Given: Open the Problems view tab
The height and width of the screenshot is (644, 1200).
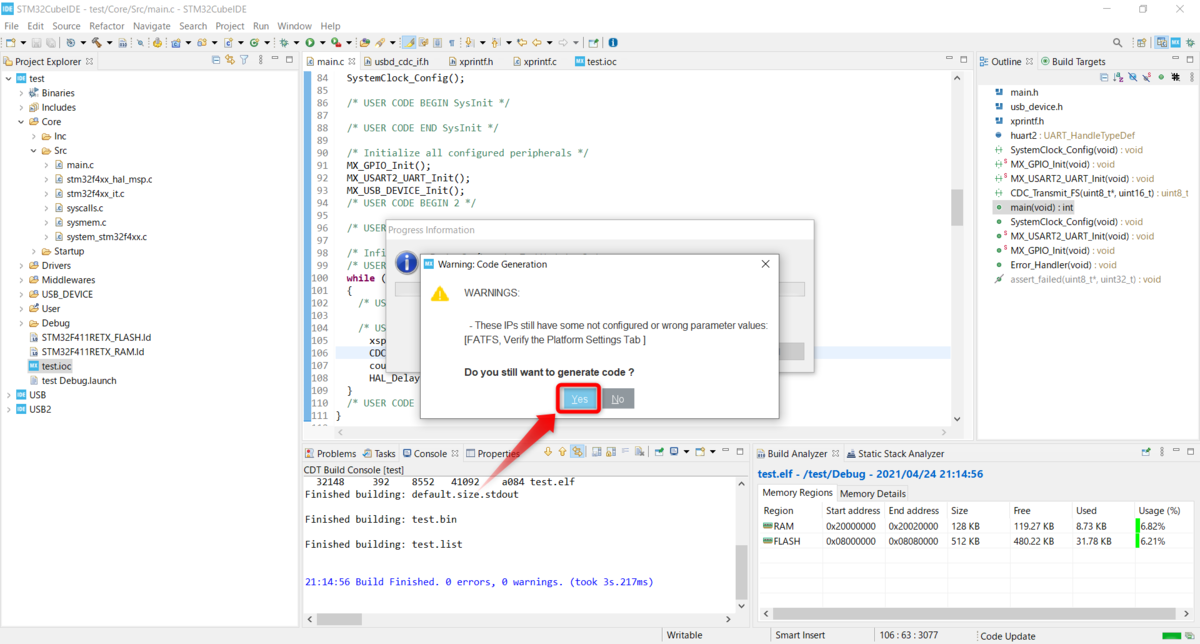Looking at the screenshot, I should tap(330, 454).
